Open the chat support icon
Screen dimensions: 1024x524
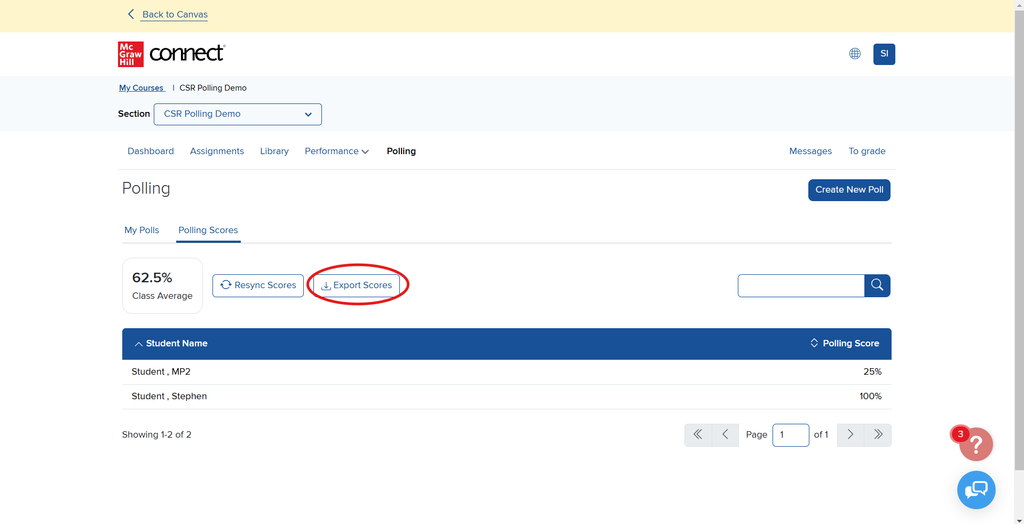tap(976, 489)
